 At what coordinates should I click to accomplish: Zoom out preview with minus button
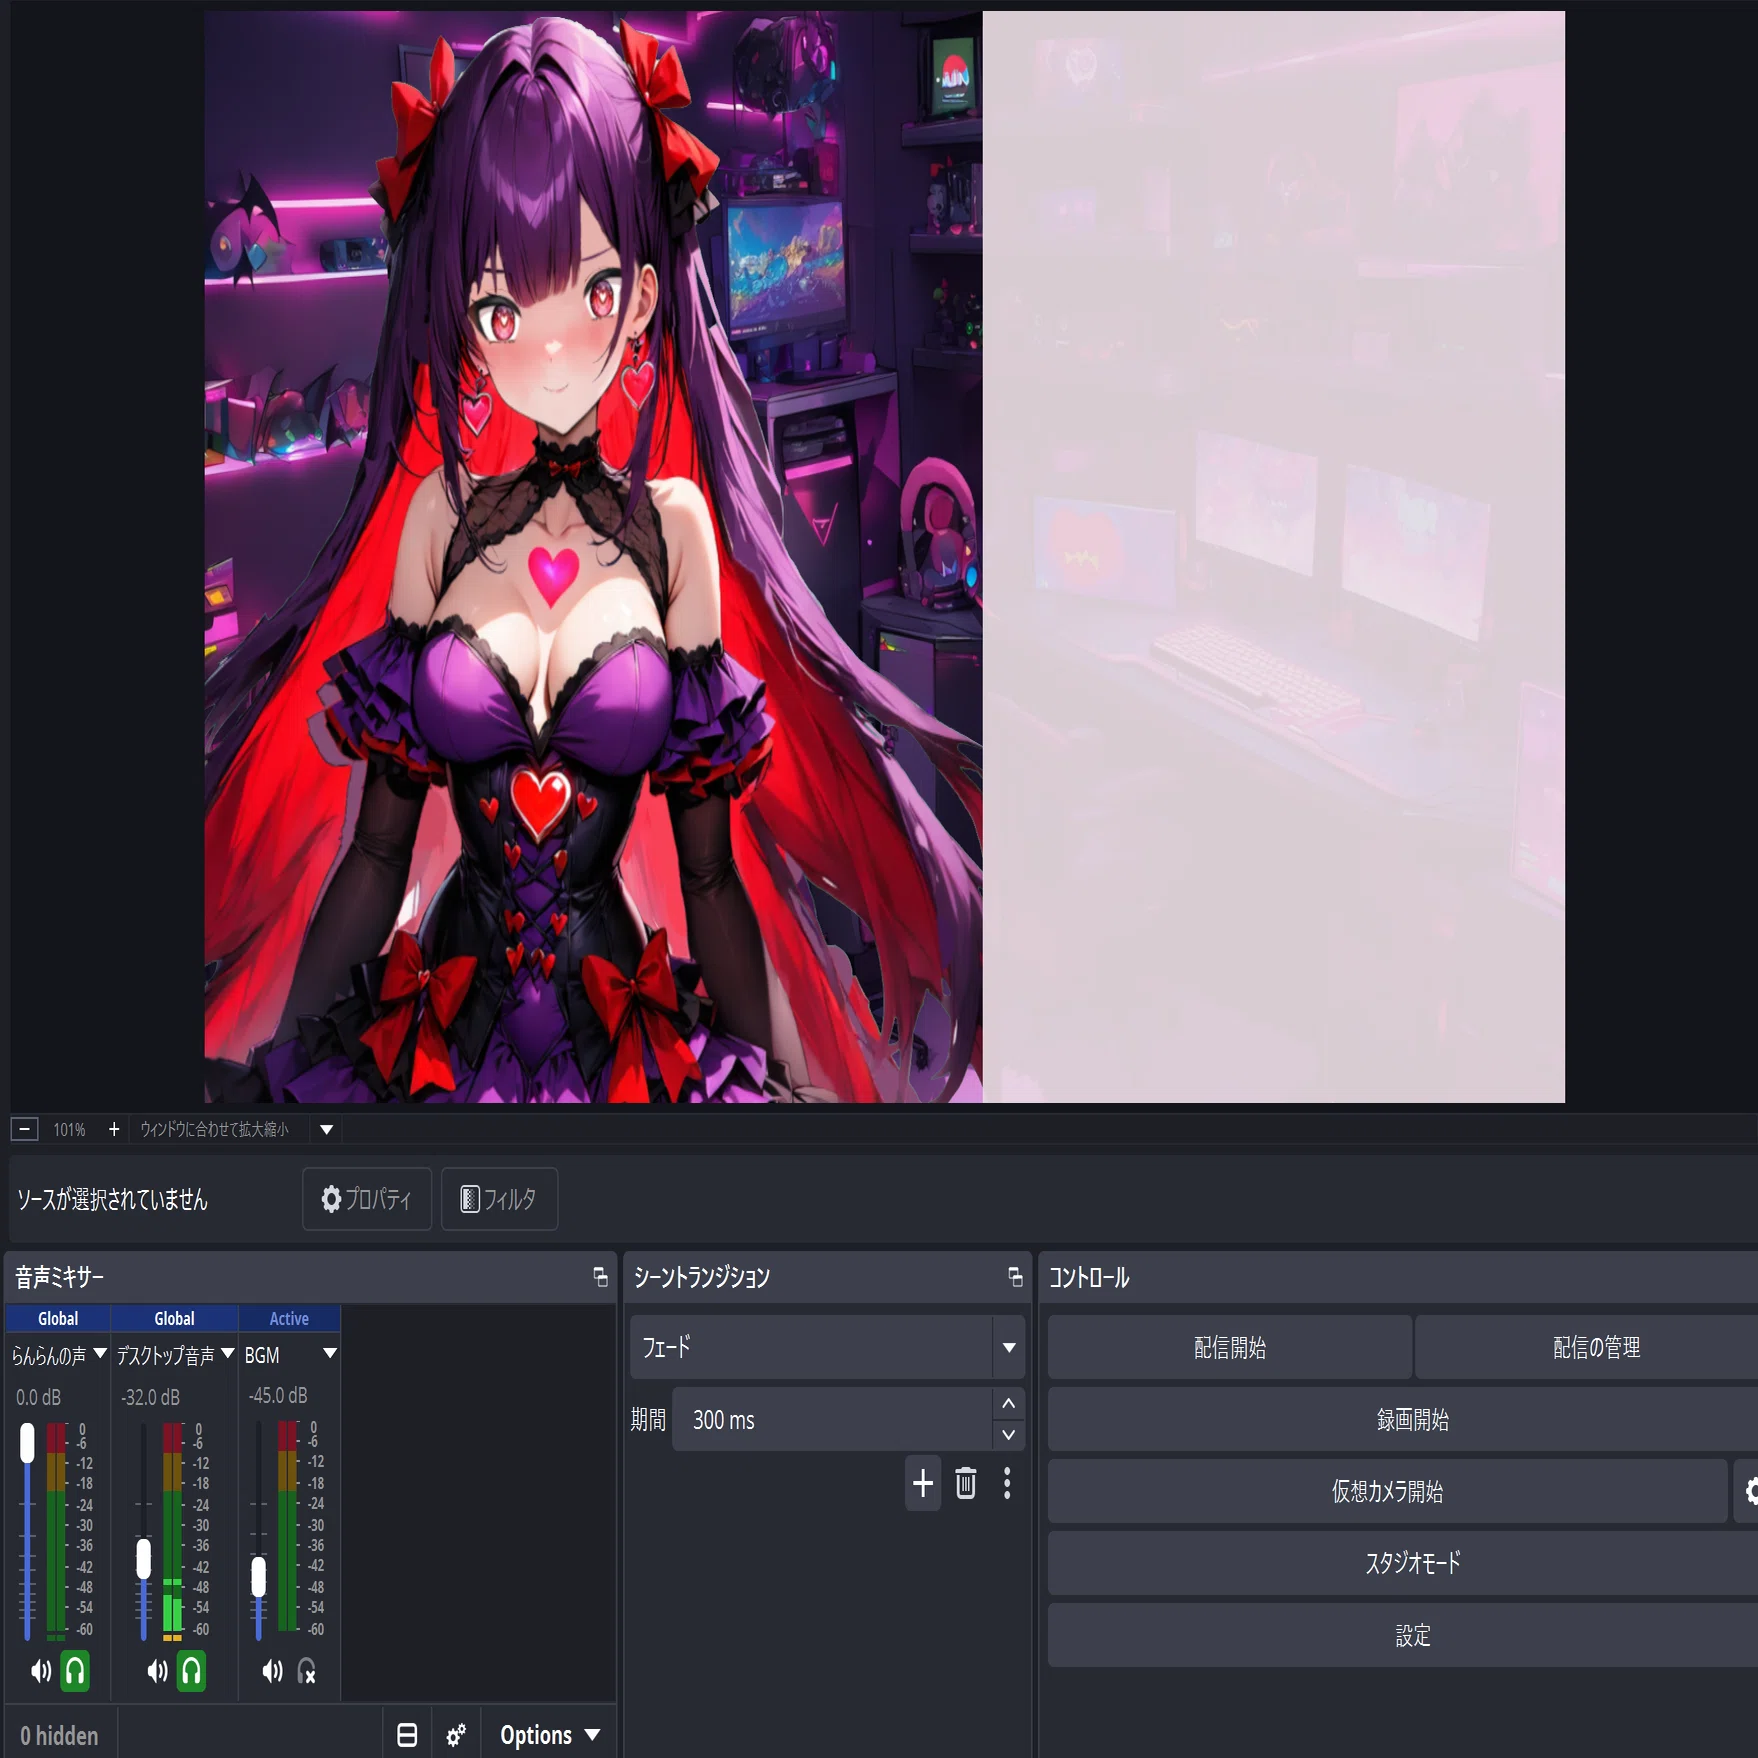(25, 1129)
